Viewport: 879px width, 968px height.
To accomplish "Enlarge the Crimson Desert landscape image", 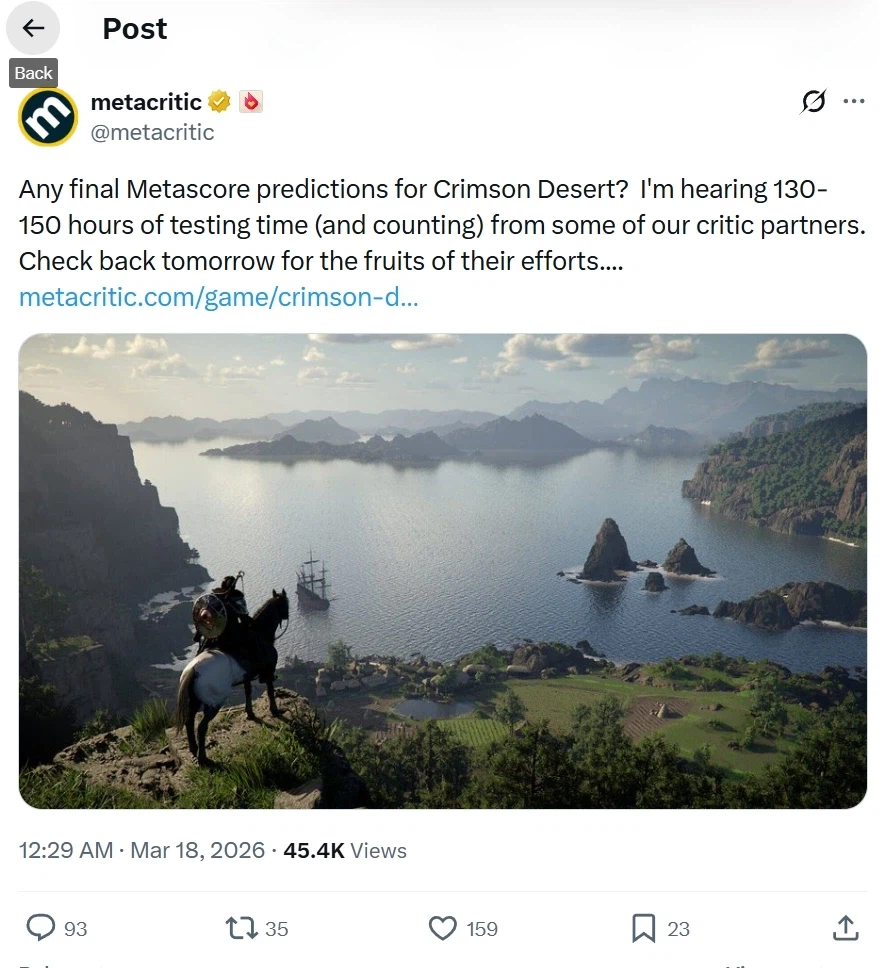I will pos(442,571).
